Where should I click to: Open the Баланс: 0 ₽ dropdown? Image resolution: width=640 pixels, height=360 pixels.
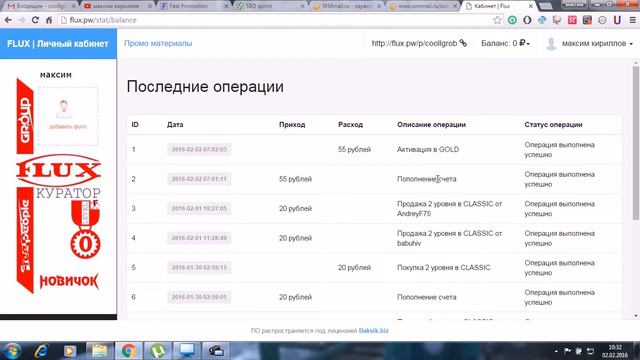click(x=505, y=43)
